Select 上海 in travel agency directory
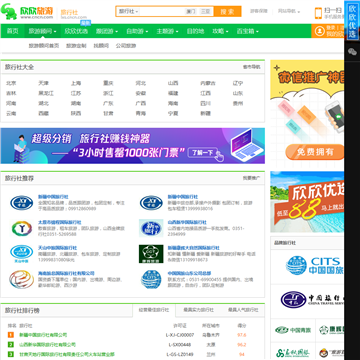 (76, 83)
